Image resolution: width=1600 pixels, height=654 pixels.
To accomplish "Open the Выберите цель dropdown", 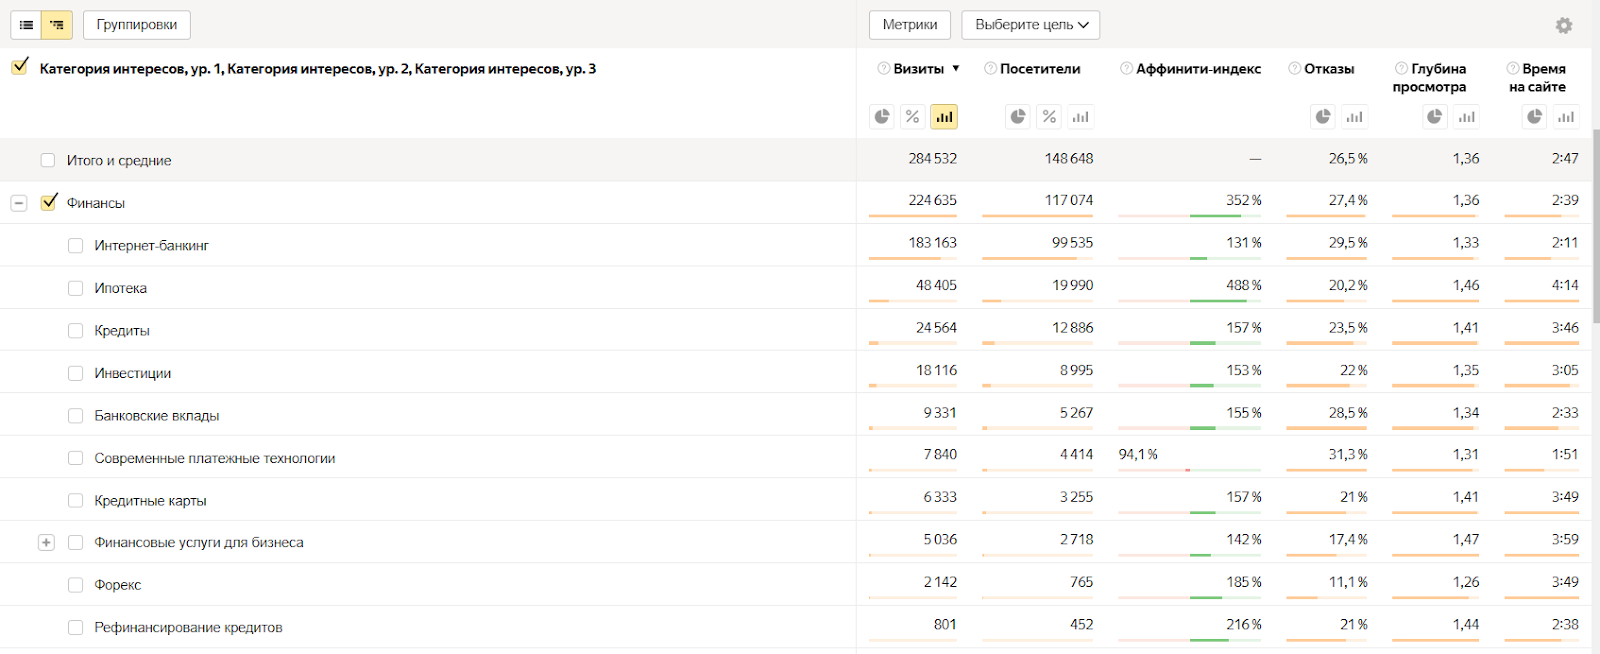I will point(1030,25).
